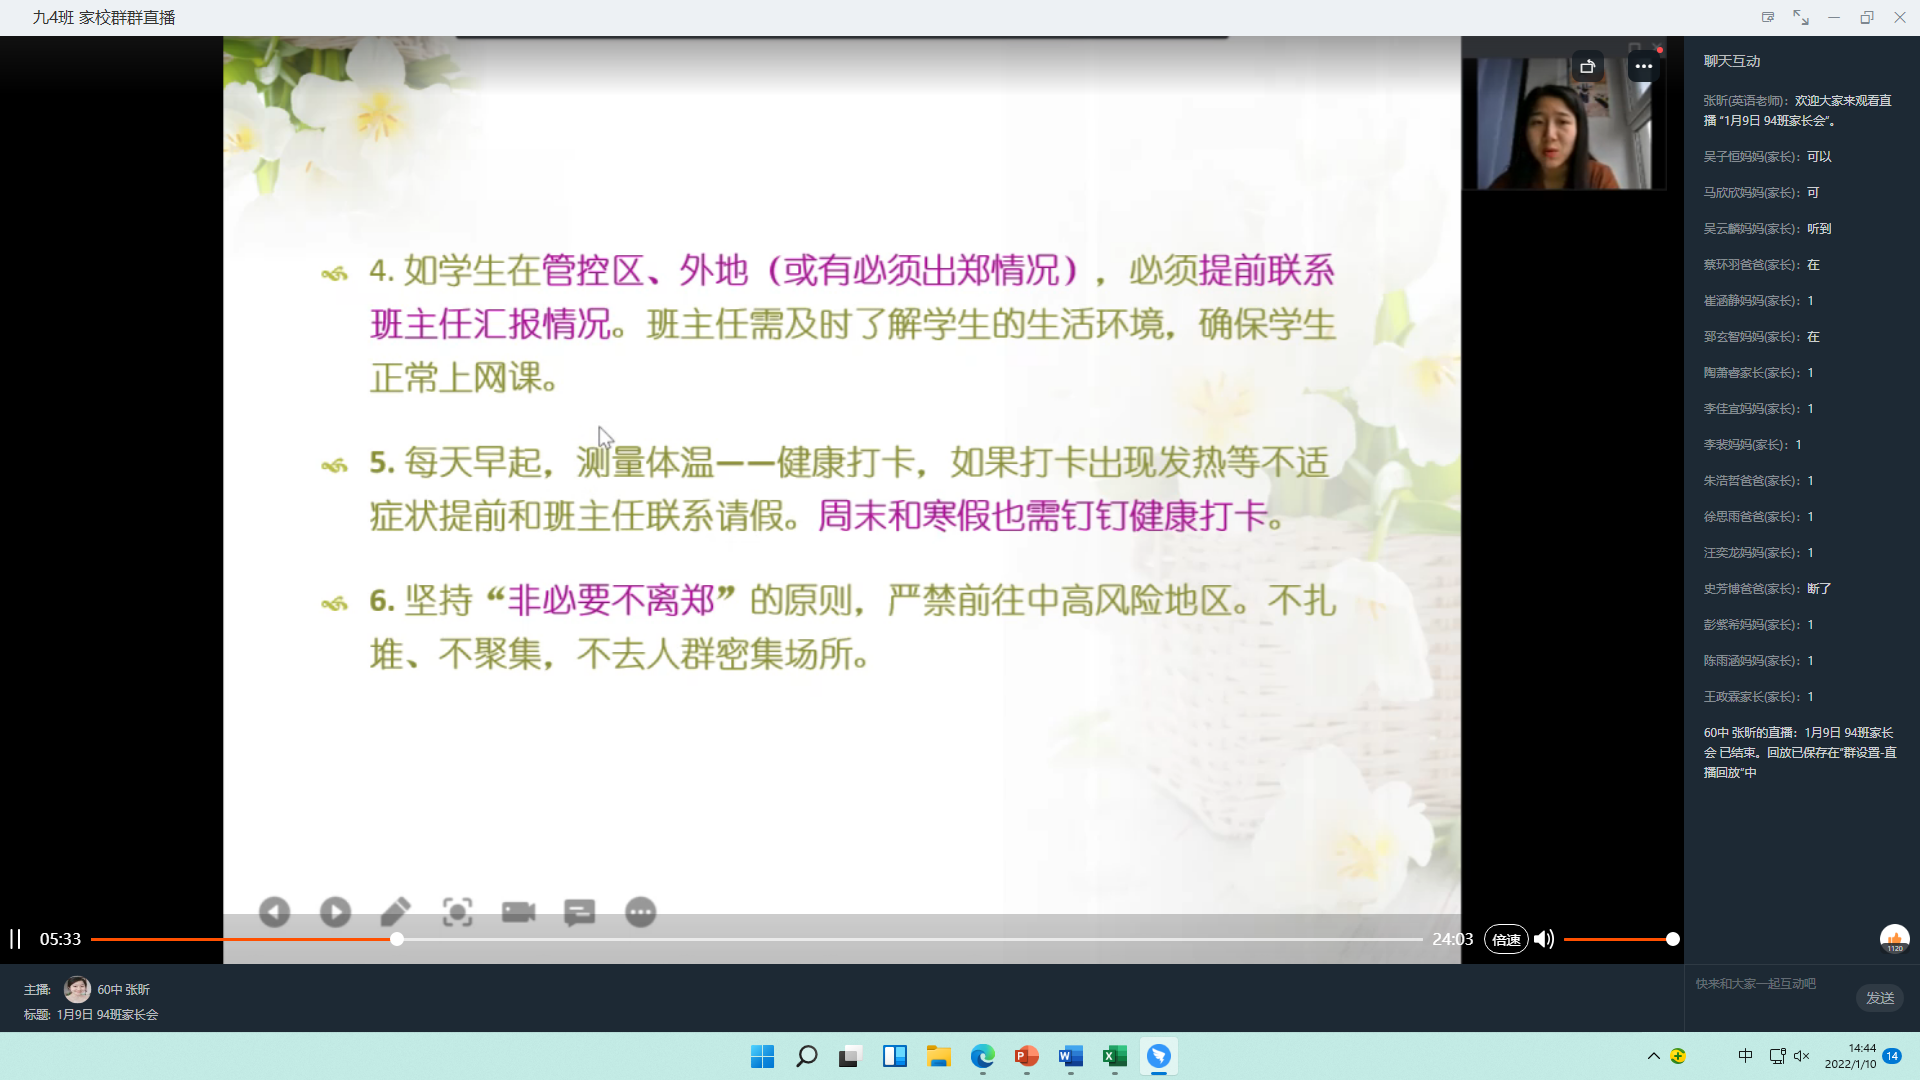Click the camera icon on slide toolbar
The width and height of the screenshot is (1920, 1080).
click(518, 912)
